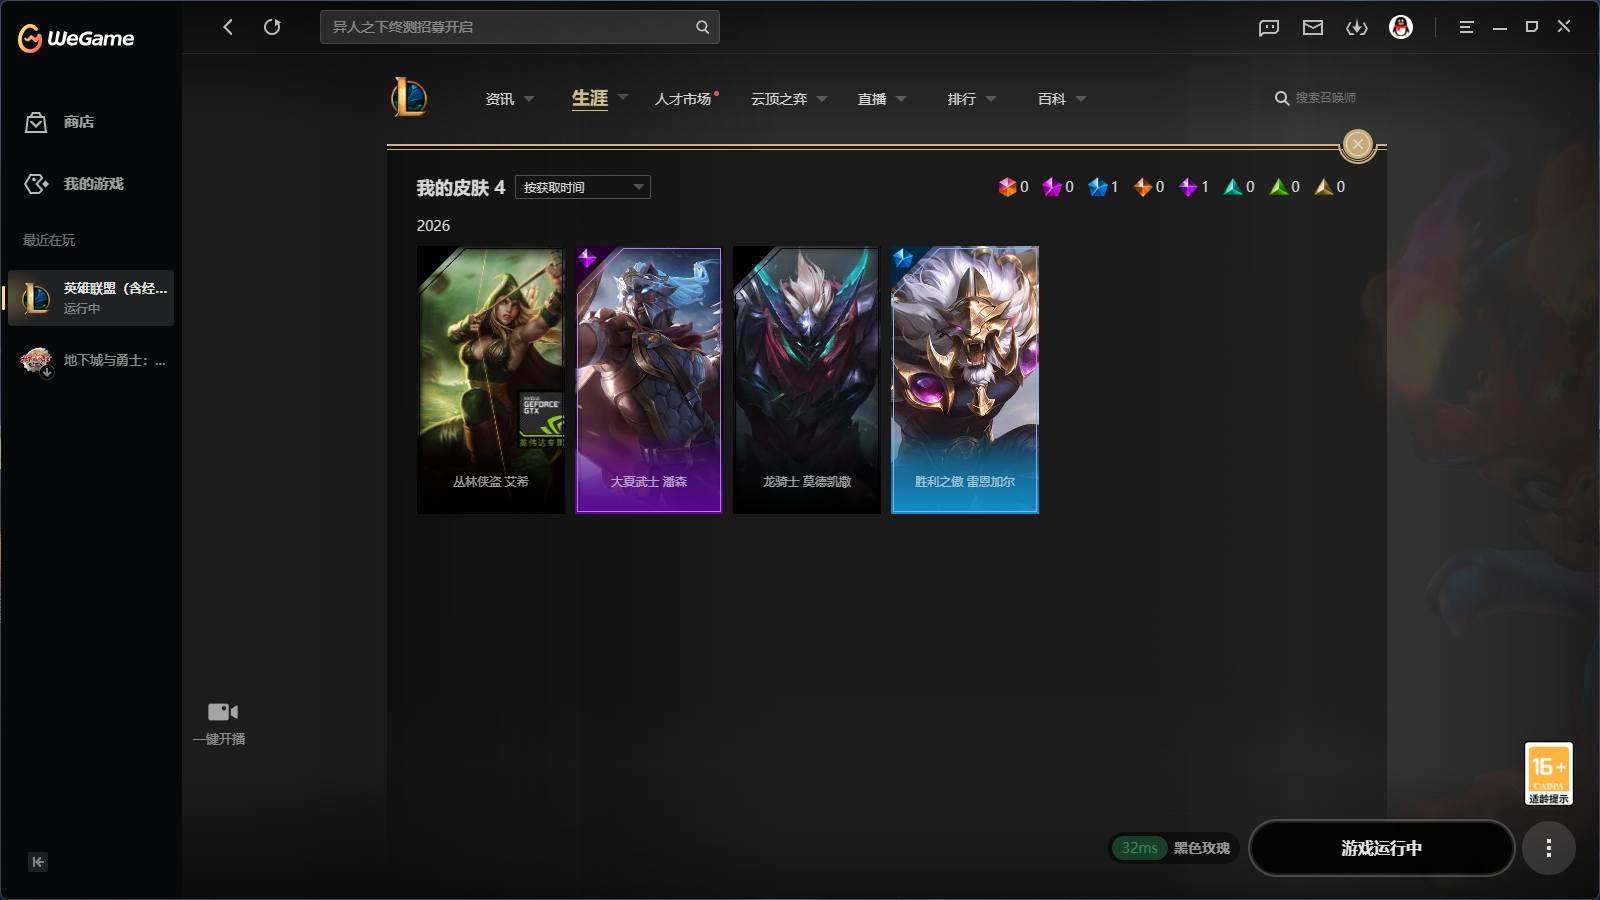Click the teal triangle rarity counter
The image size is (1600, 900).
coord(1240,187)
